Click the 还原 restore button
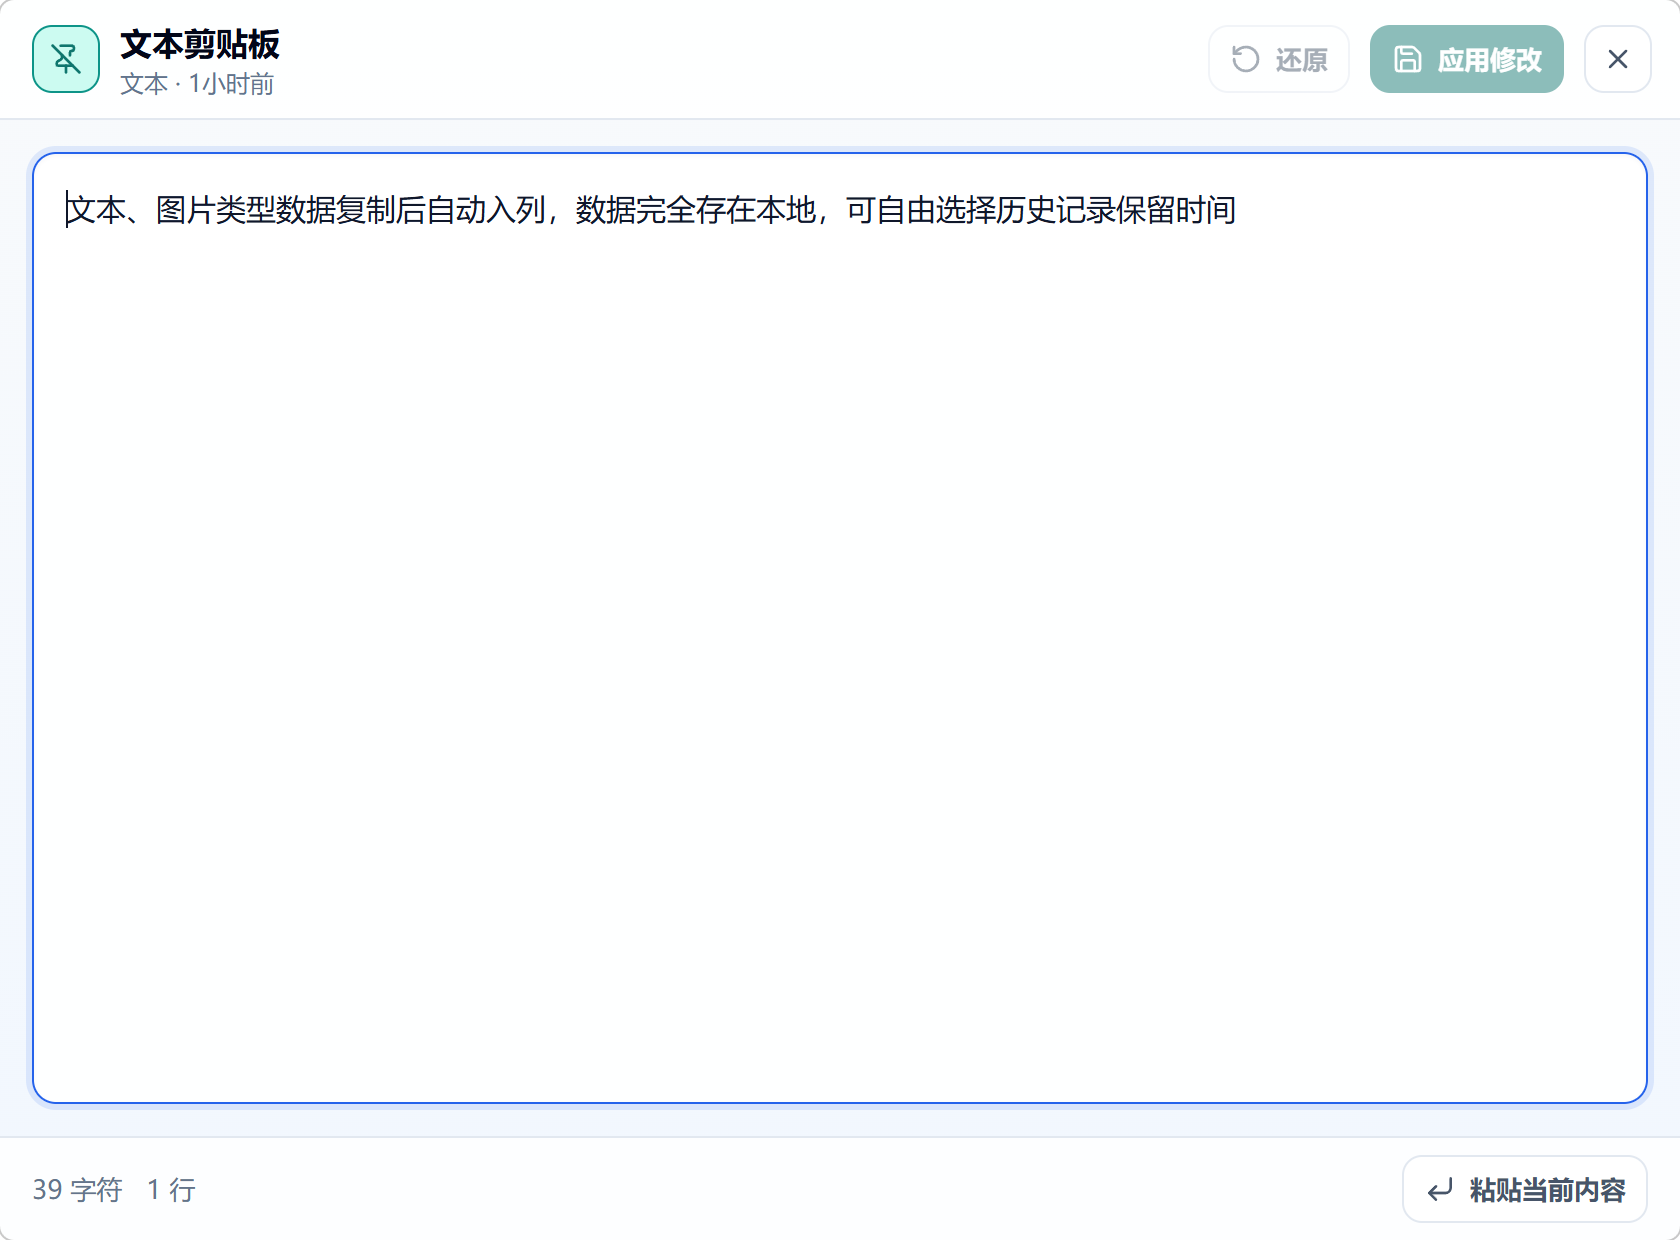The width and height of the screenshot is (1680, 1240). (x=1279, y=59)
